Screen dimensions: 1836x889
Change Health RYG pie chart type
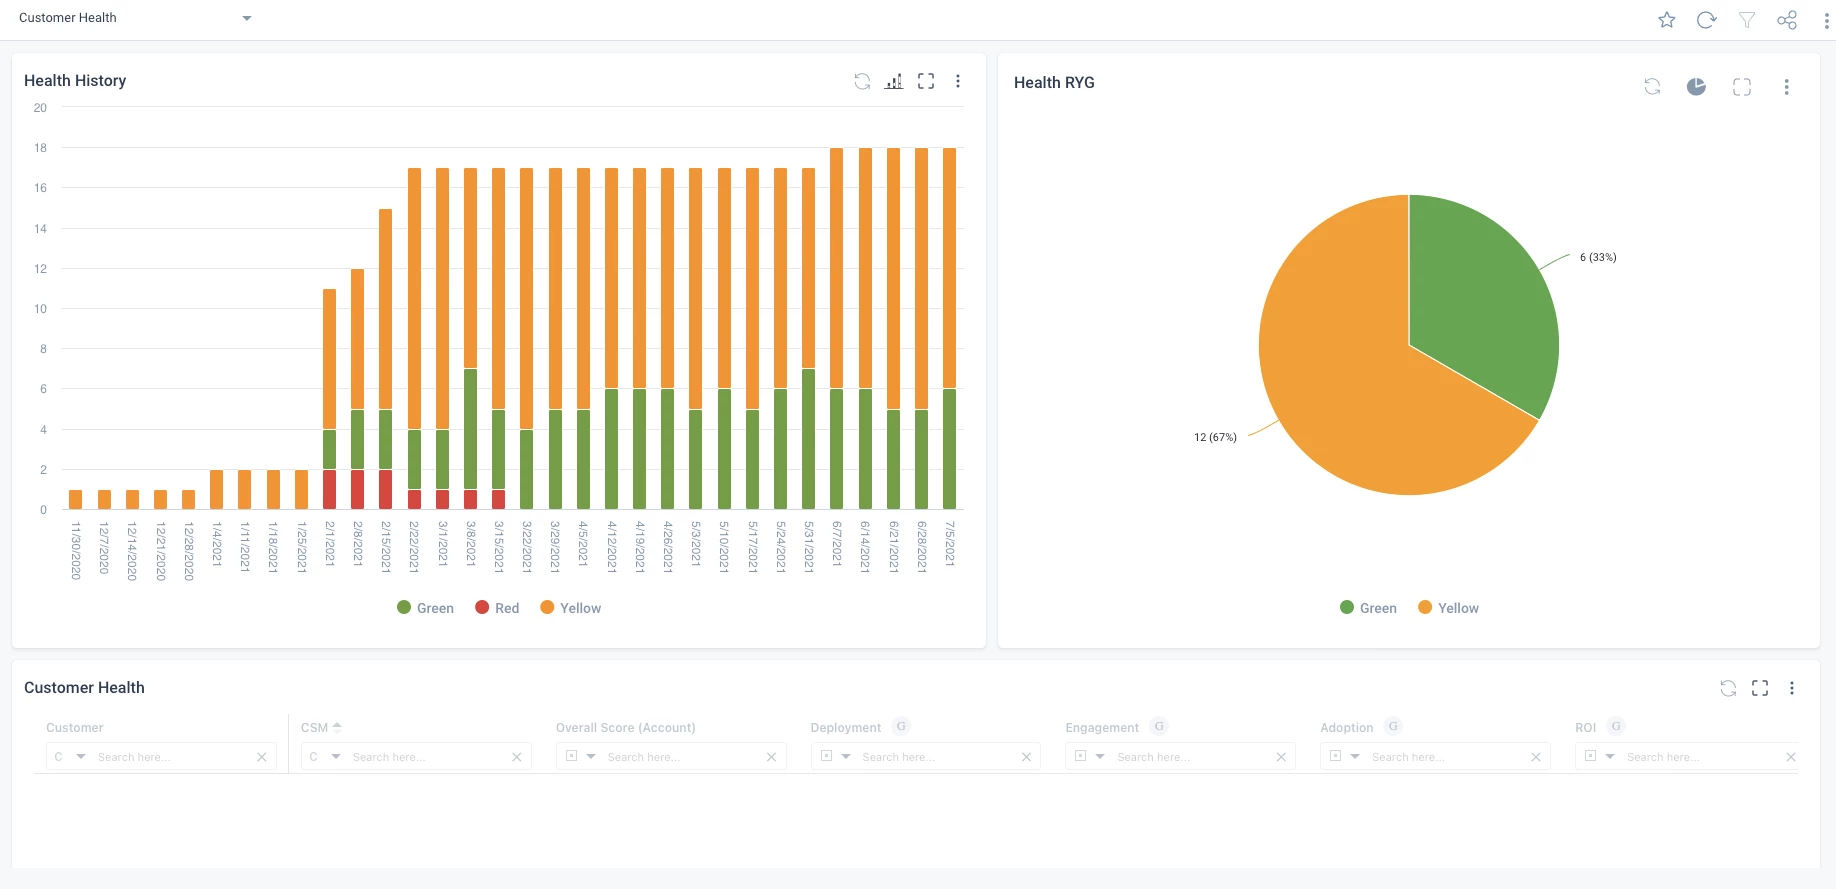pos(1696,87)
